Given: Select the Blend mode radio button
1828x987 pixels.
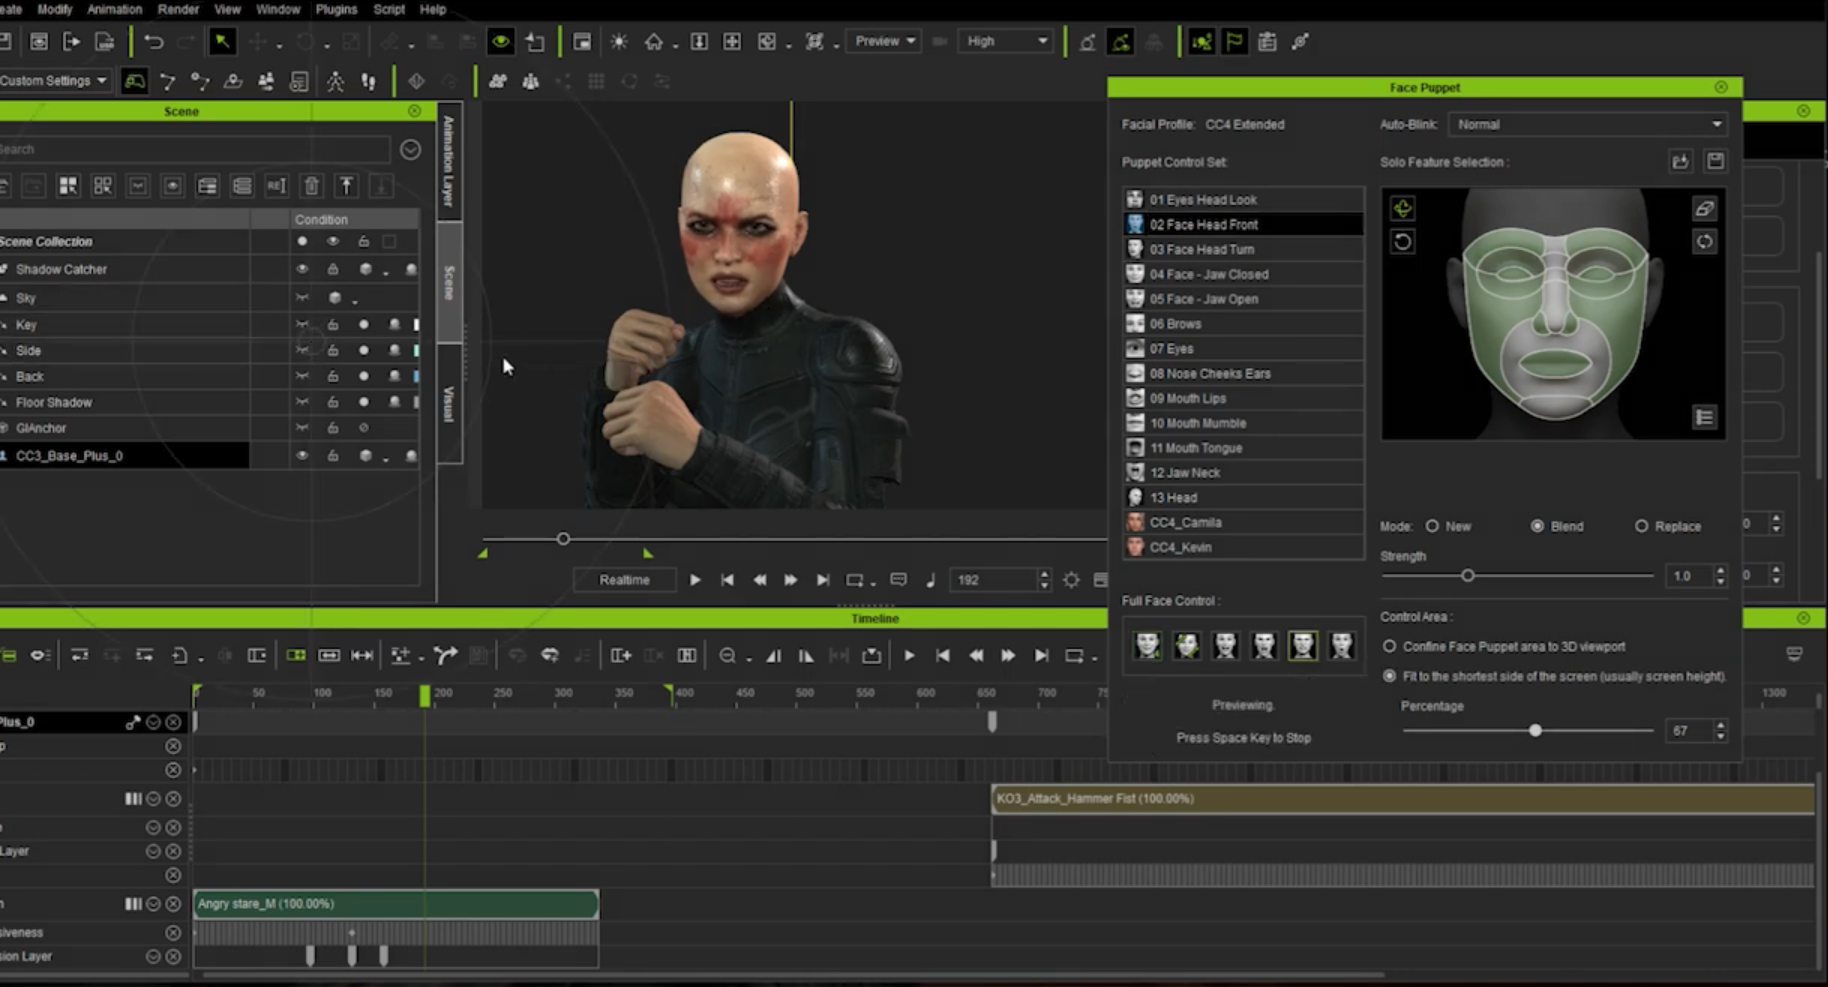Looking at the screenshot, I should point(1537,526).
